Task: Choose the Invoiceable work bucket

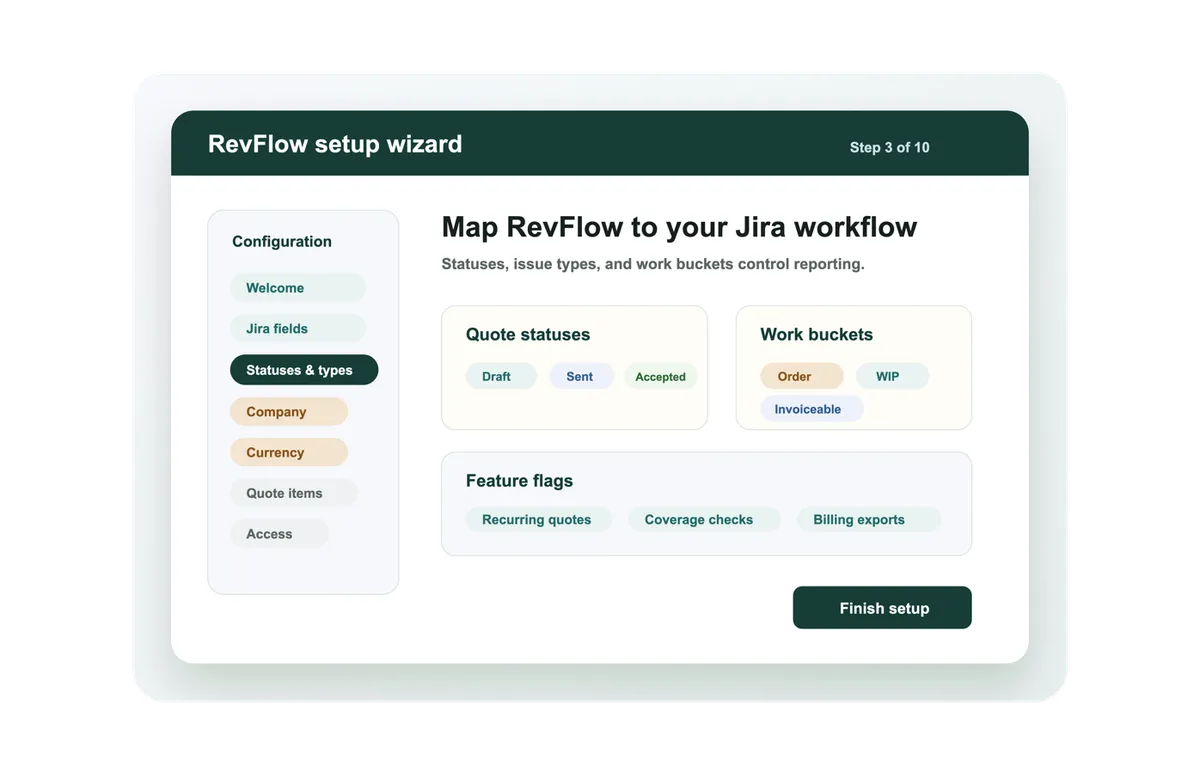Action: click(x=811, y=409)
